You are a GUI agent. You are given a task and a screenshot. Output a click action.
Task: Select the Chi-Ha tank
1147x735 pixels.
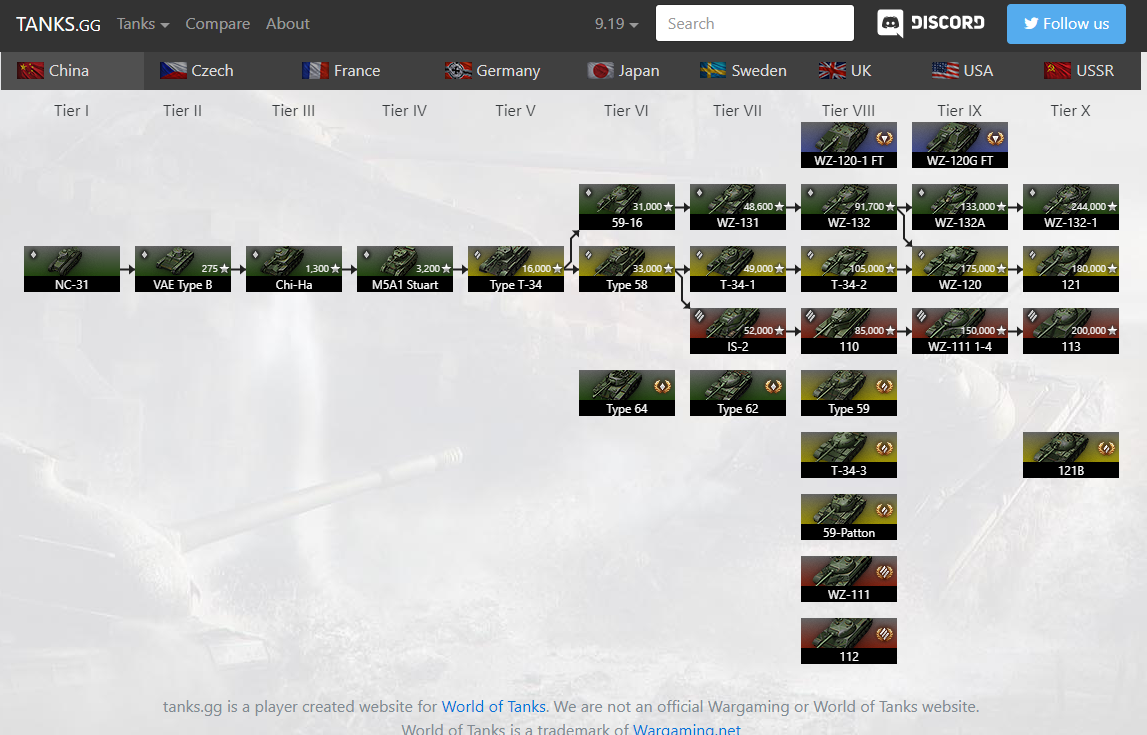coord(294,269)
